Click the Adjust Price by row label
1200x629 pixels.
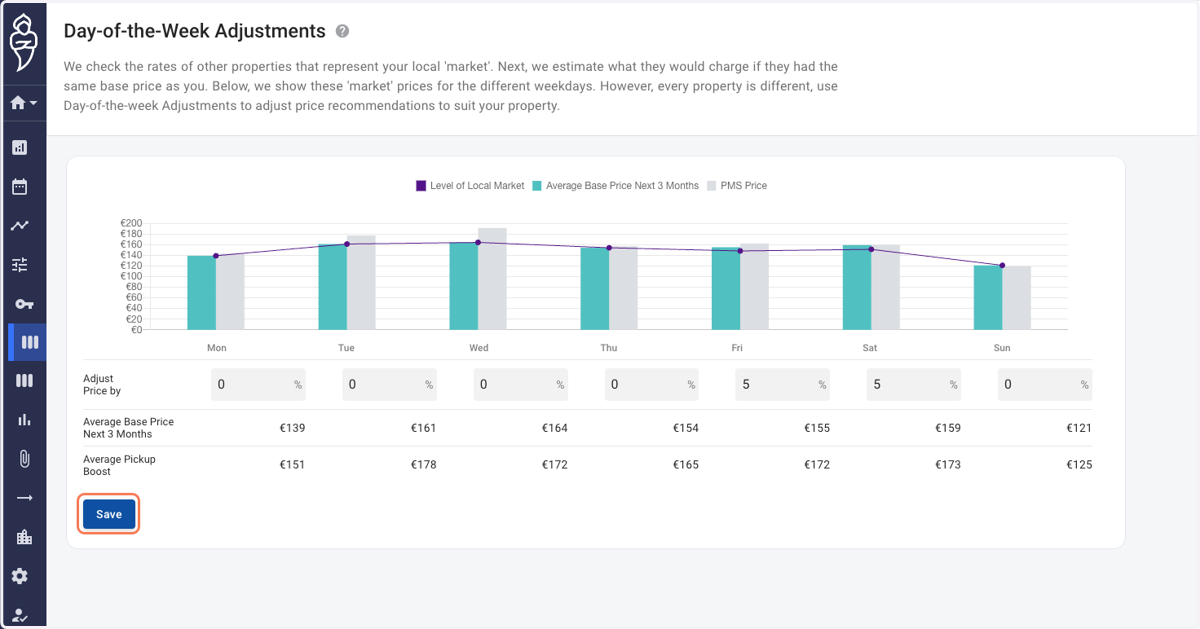102,385
